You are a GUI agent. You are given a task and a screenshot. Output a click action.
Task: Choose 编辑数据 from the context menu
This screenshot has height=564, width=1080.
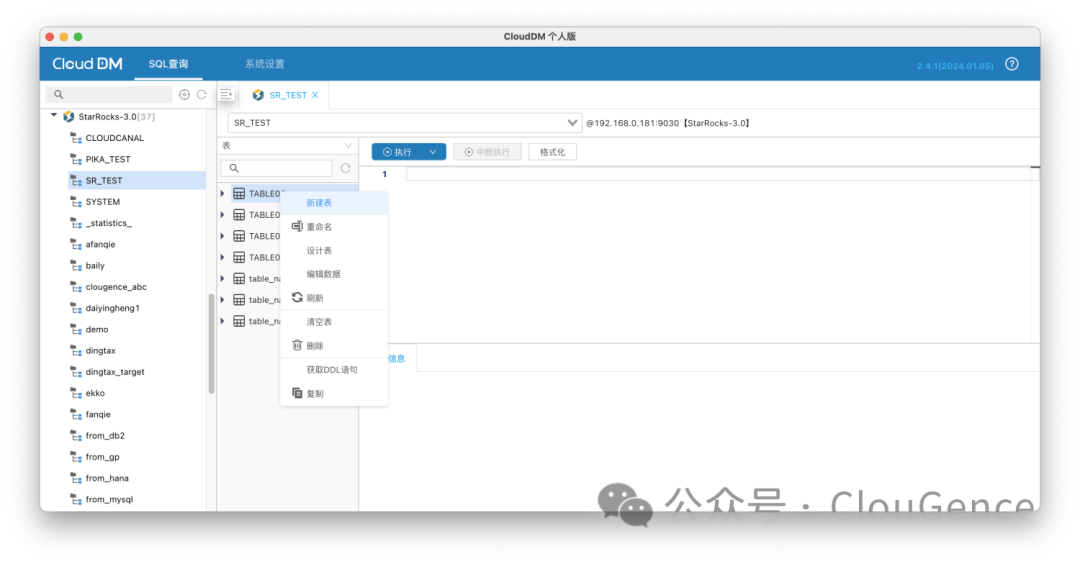[x=334, y=274]
